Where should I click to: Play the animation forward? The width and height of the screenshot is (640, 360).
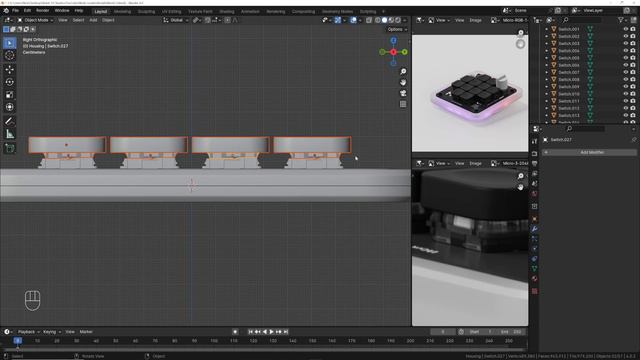[x=271, y=332]
